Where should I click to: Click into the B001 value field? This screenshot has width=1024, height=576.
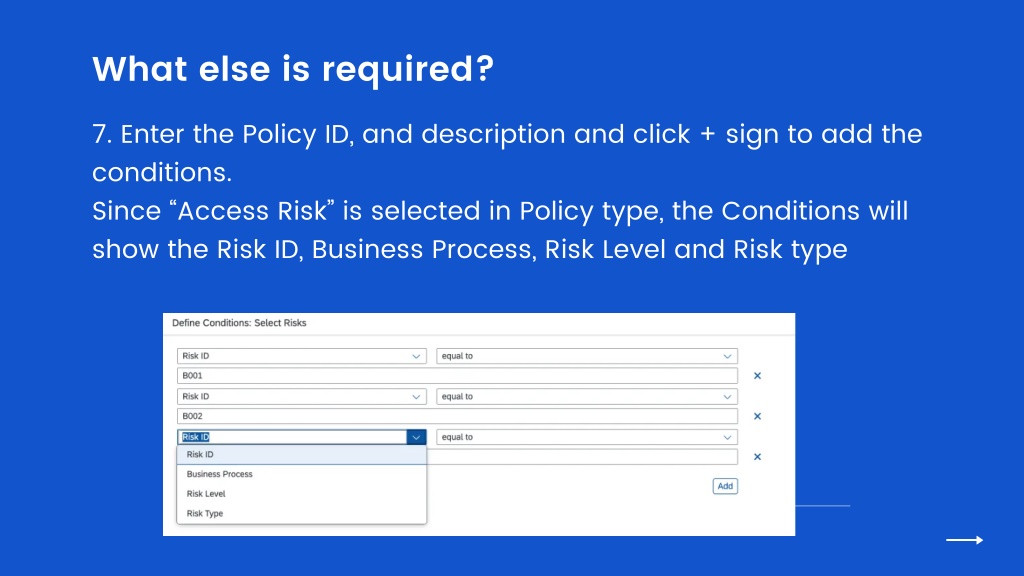457,376
